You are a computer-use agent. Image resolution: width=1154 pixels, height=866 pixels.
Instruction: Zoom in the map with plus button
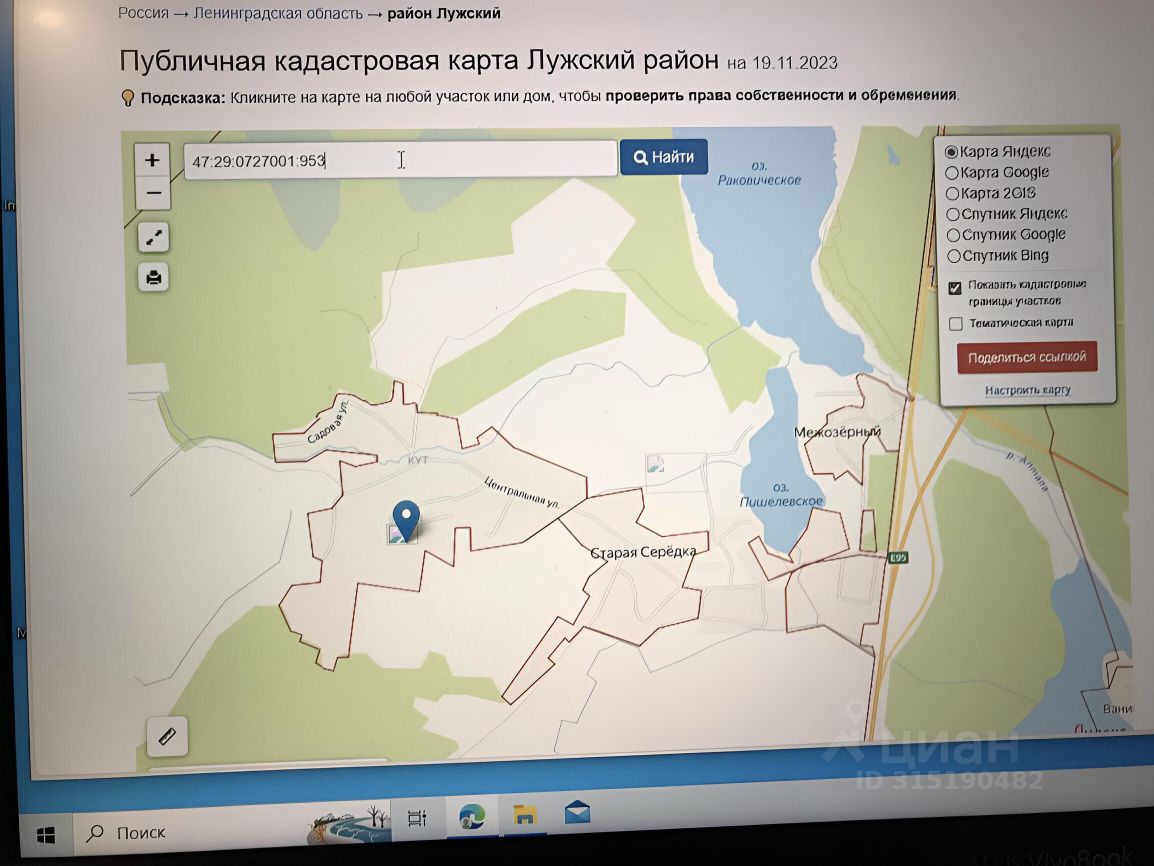click(x=152, y=160)
